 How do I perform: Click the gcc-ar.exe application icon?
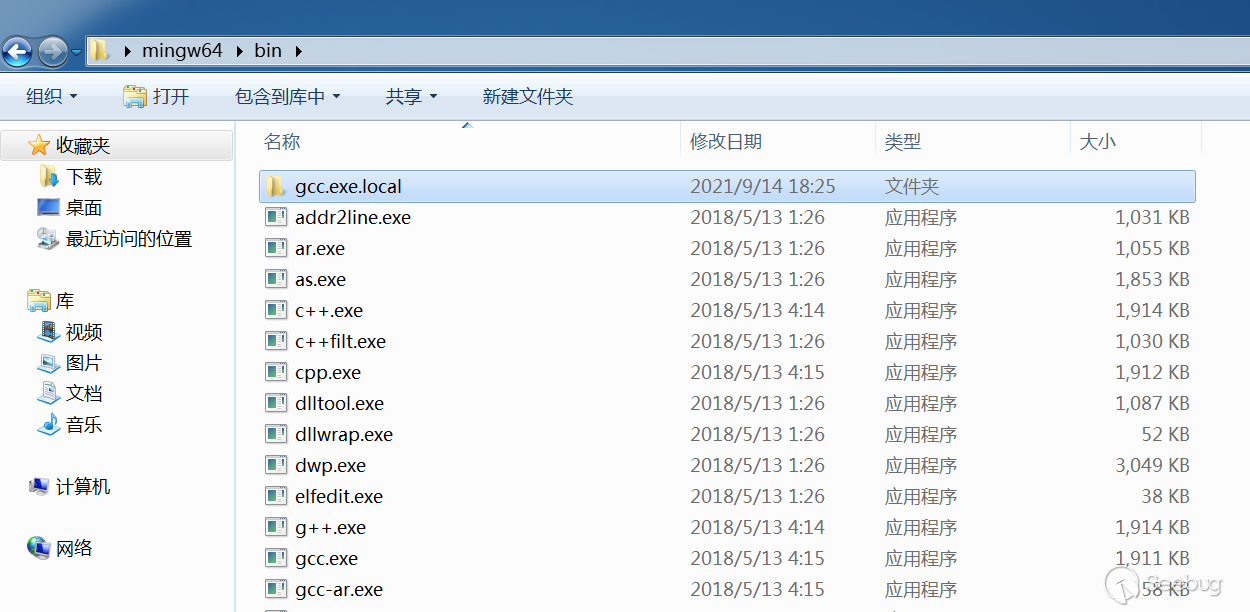coord(276,589)
